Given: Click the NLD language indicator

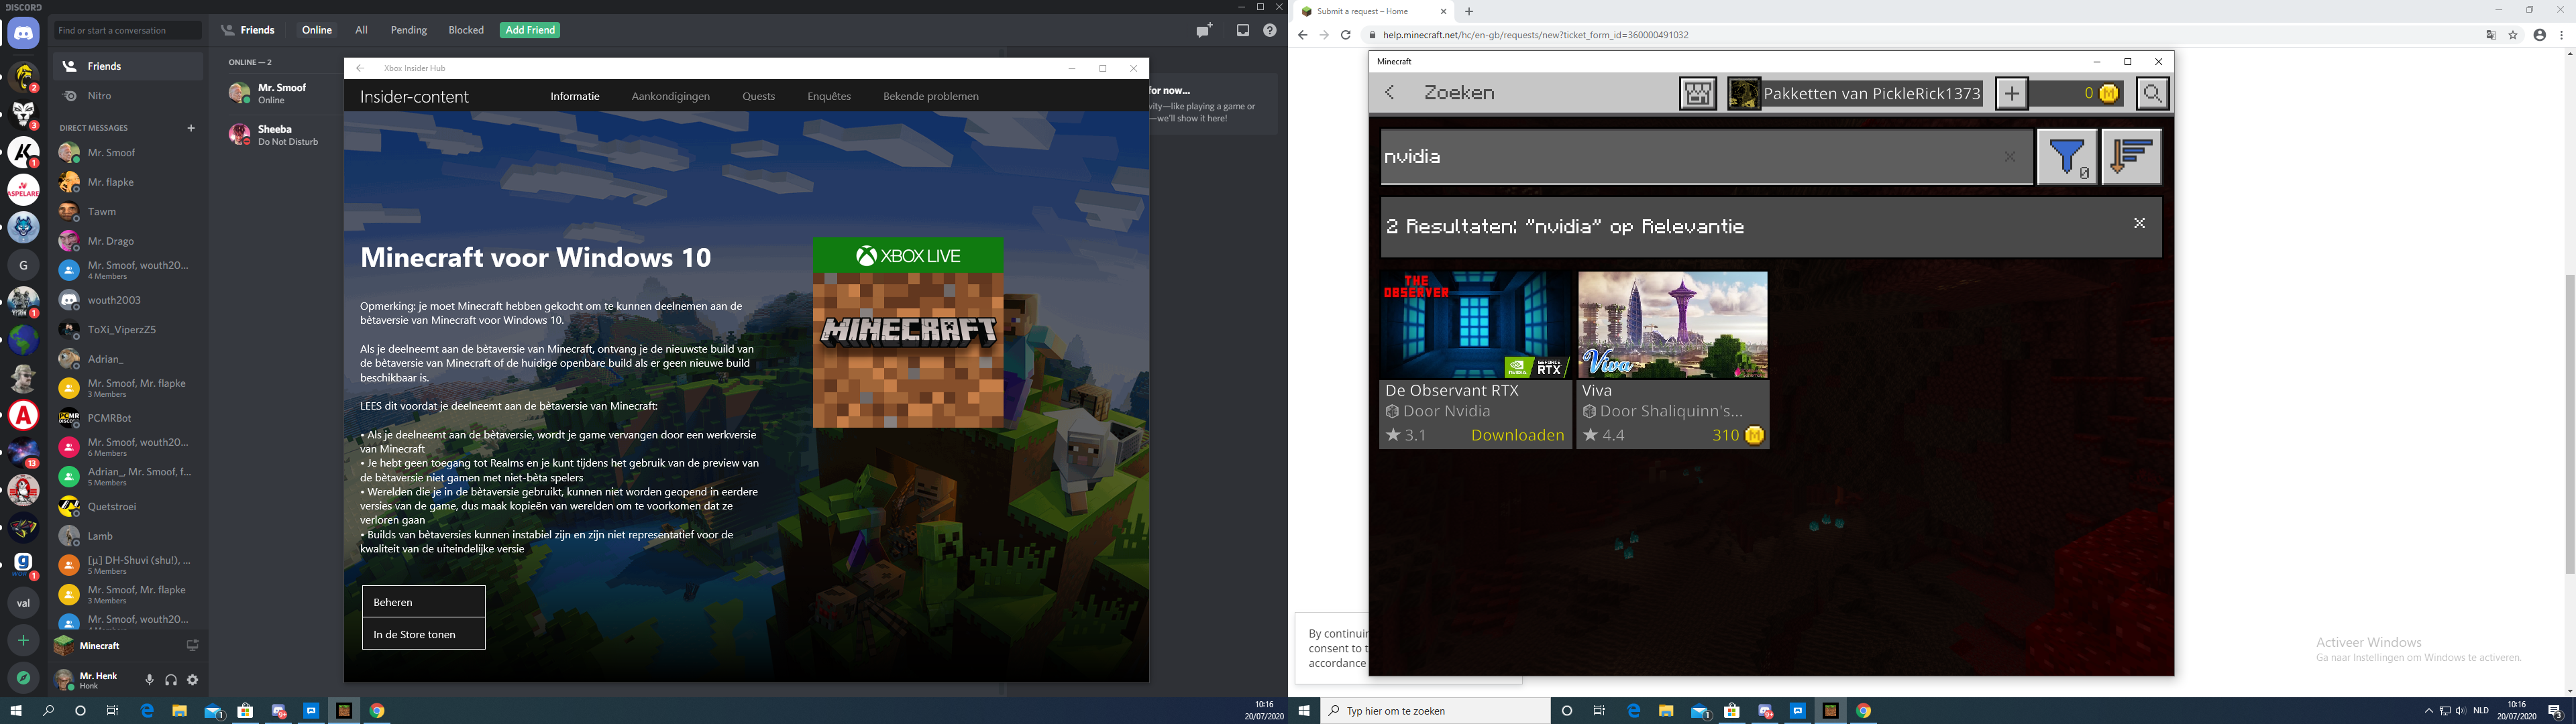Looking at the screenshot, I should coord(2481,711).
